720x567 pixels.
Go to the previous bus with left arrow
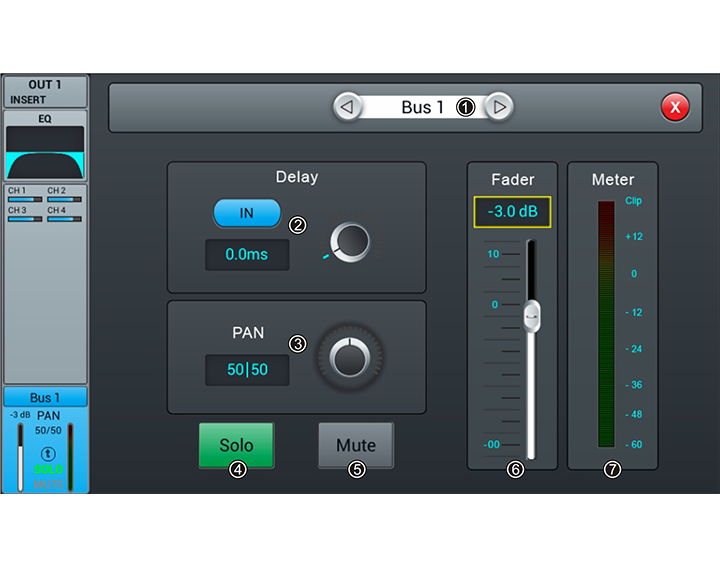click(347, 107)
